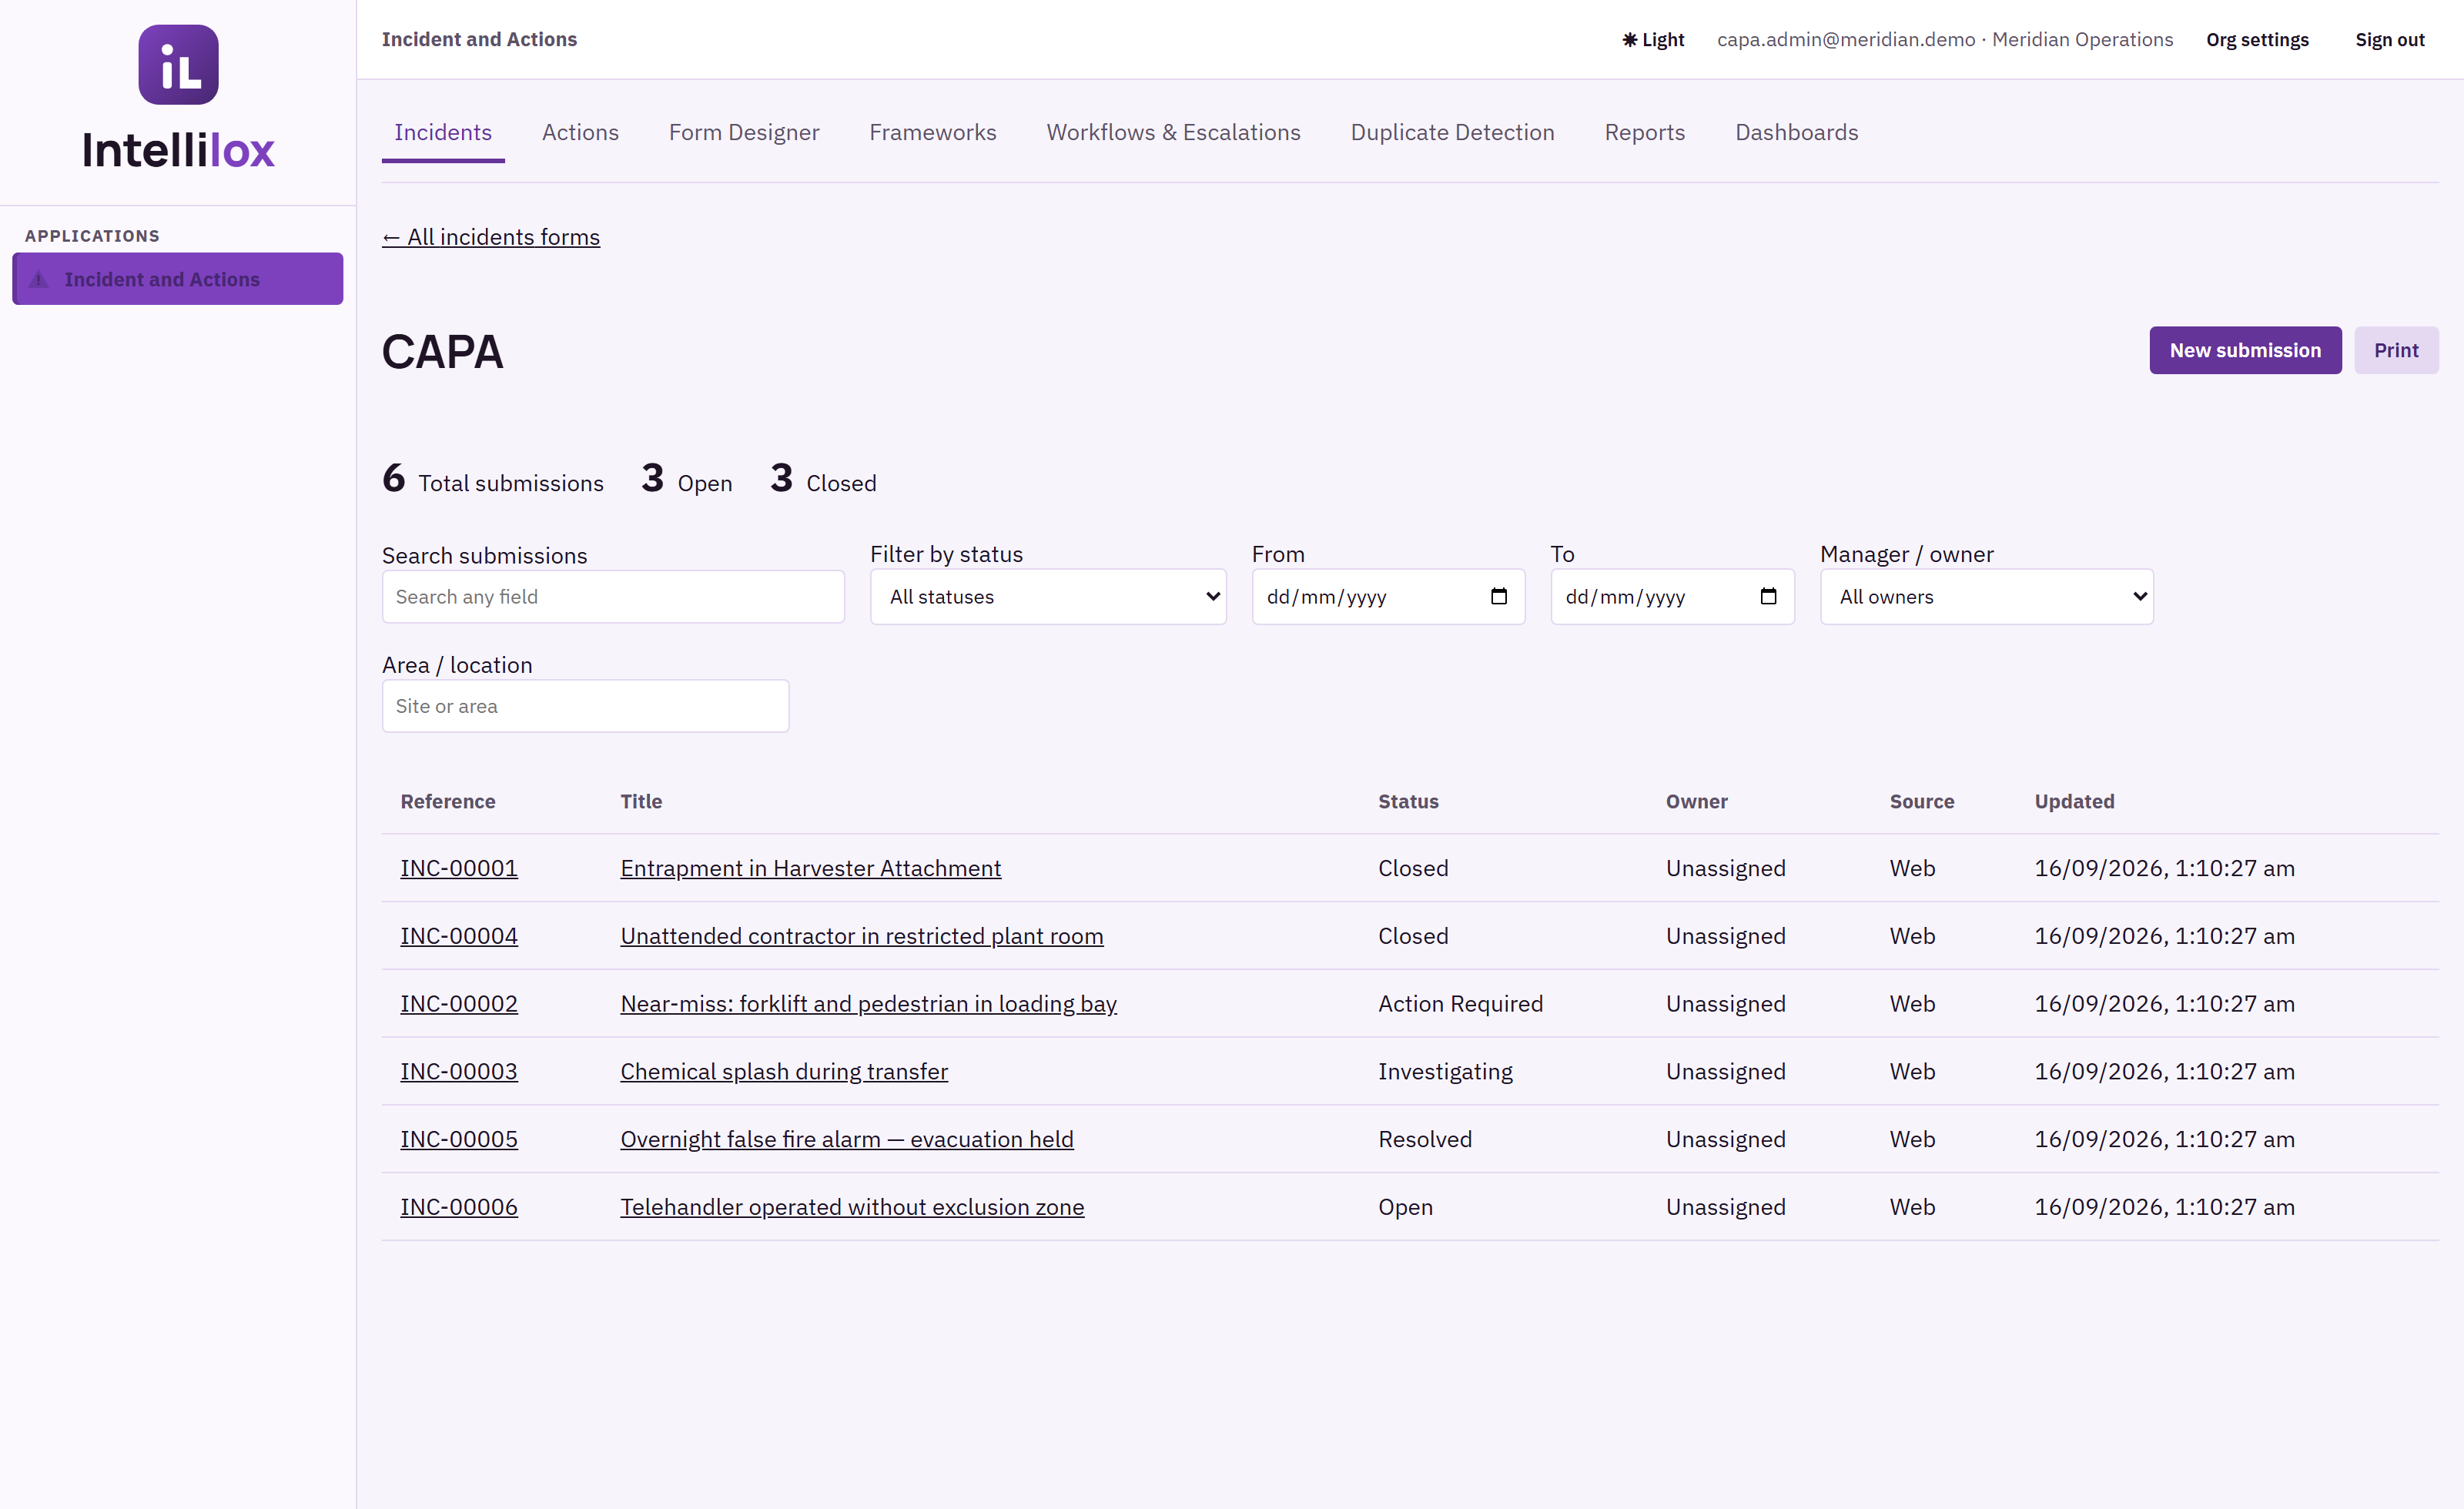Click the CAPA page heading
The image size is (2464, 1509).
pos(443,352)
